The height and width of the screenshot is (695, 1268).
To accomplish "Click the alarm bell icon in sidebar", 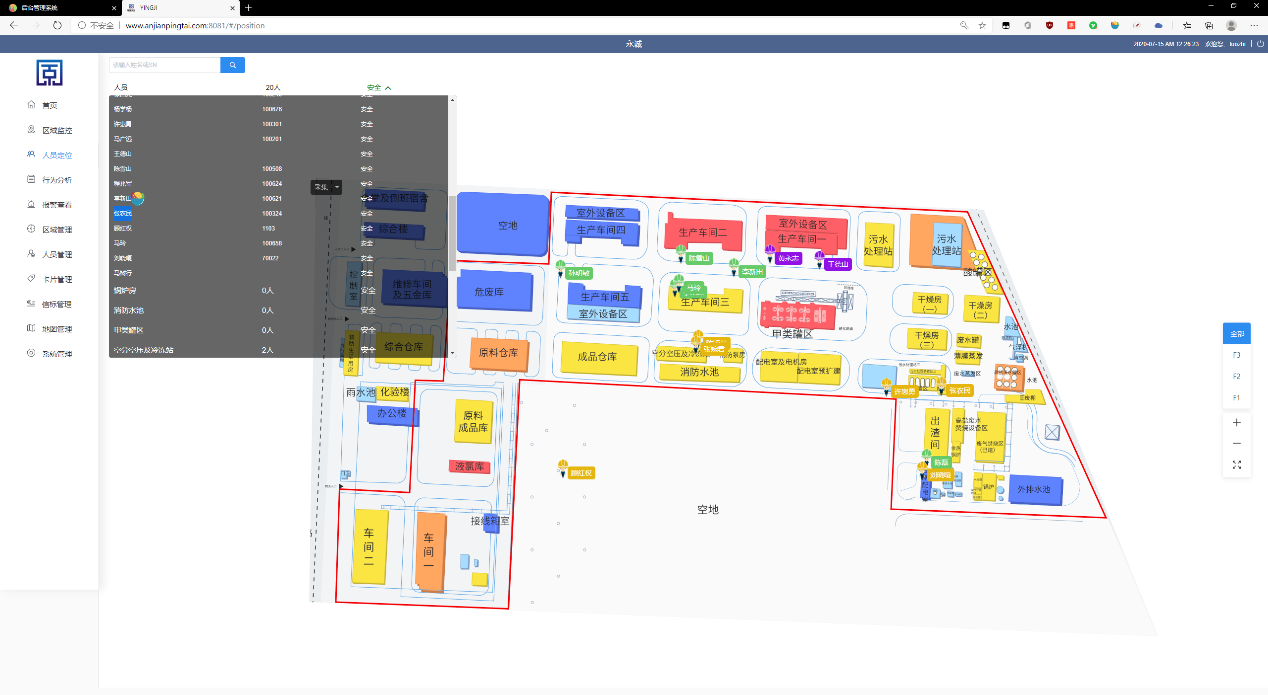I will click(32, 204).
